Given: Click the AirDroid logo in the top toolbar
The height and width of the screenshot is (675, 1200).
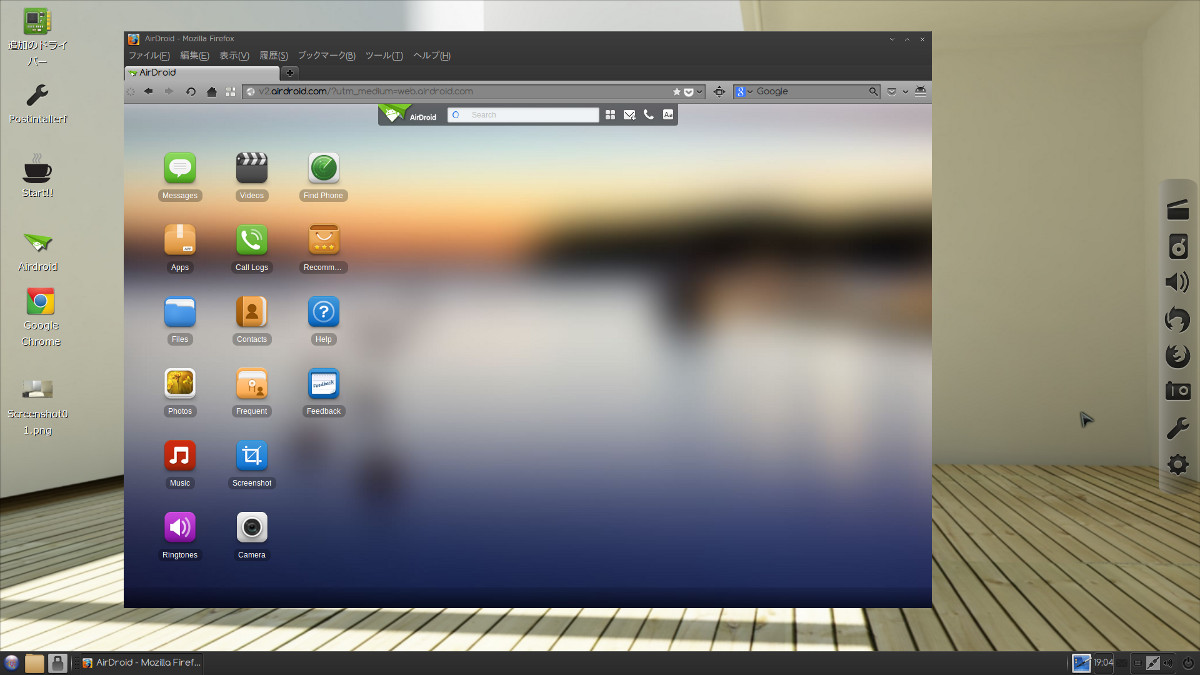Looking at the screenshot, I should [x=409, y=114].
